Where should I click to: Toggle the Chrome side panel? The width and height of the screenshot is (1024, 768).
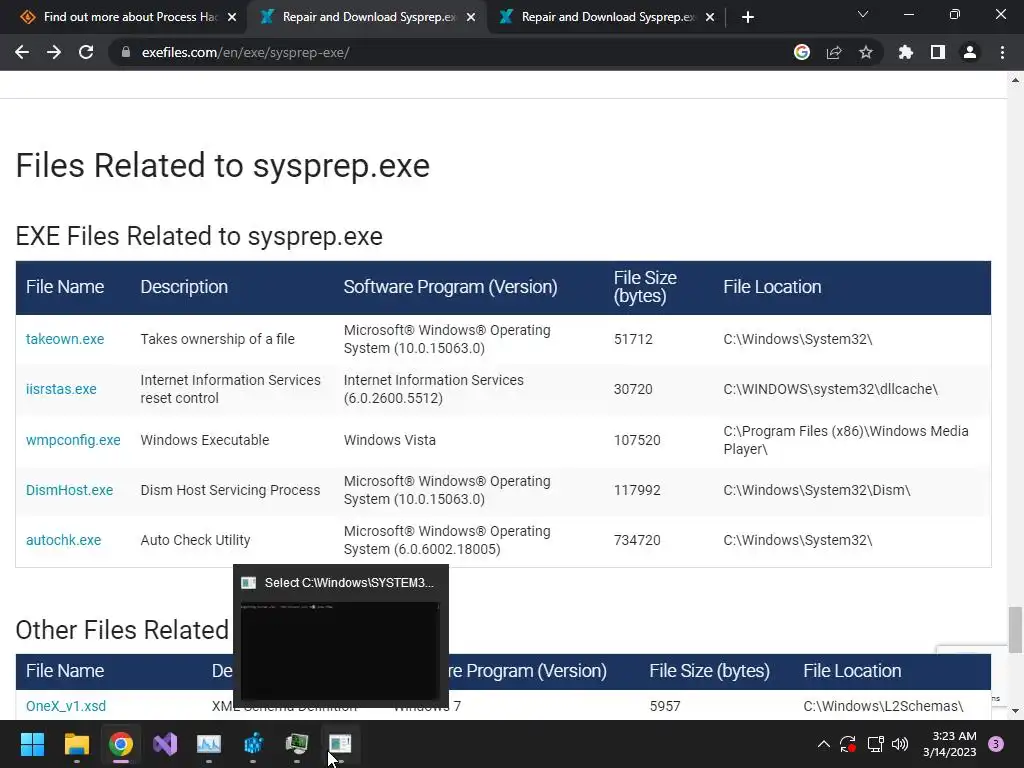[938, 52]
